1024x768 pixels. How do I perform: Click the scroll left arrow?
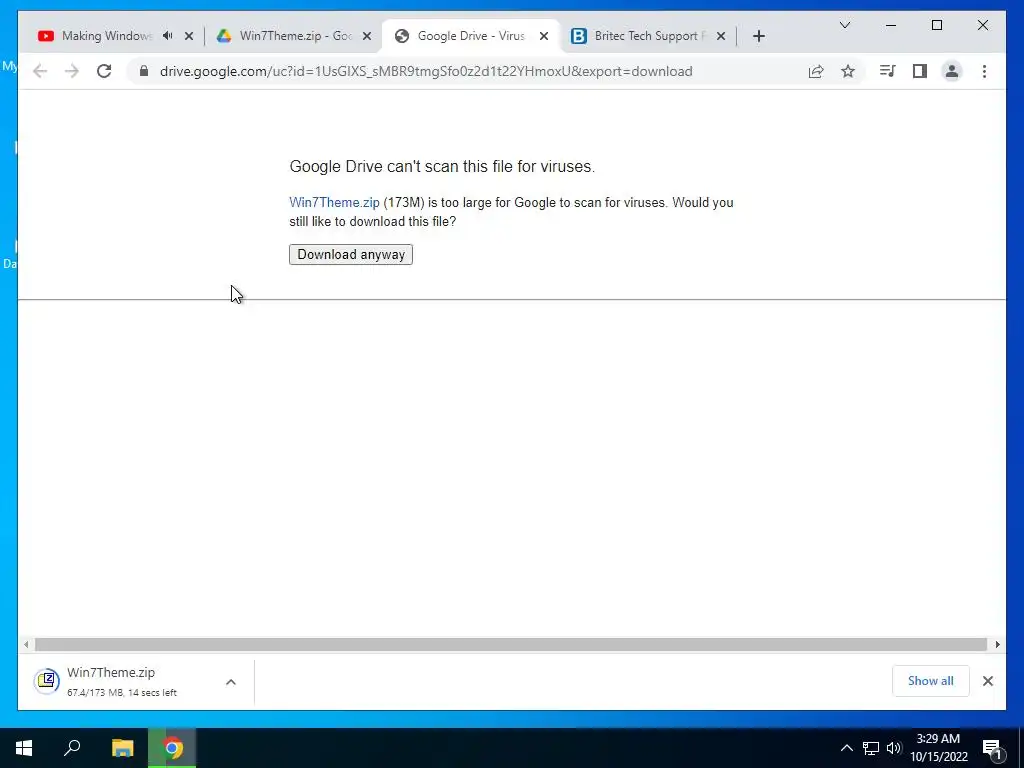click(x=26, y=645)
